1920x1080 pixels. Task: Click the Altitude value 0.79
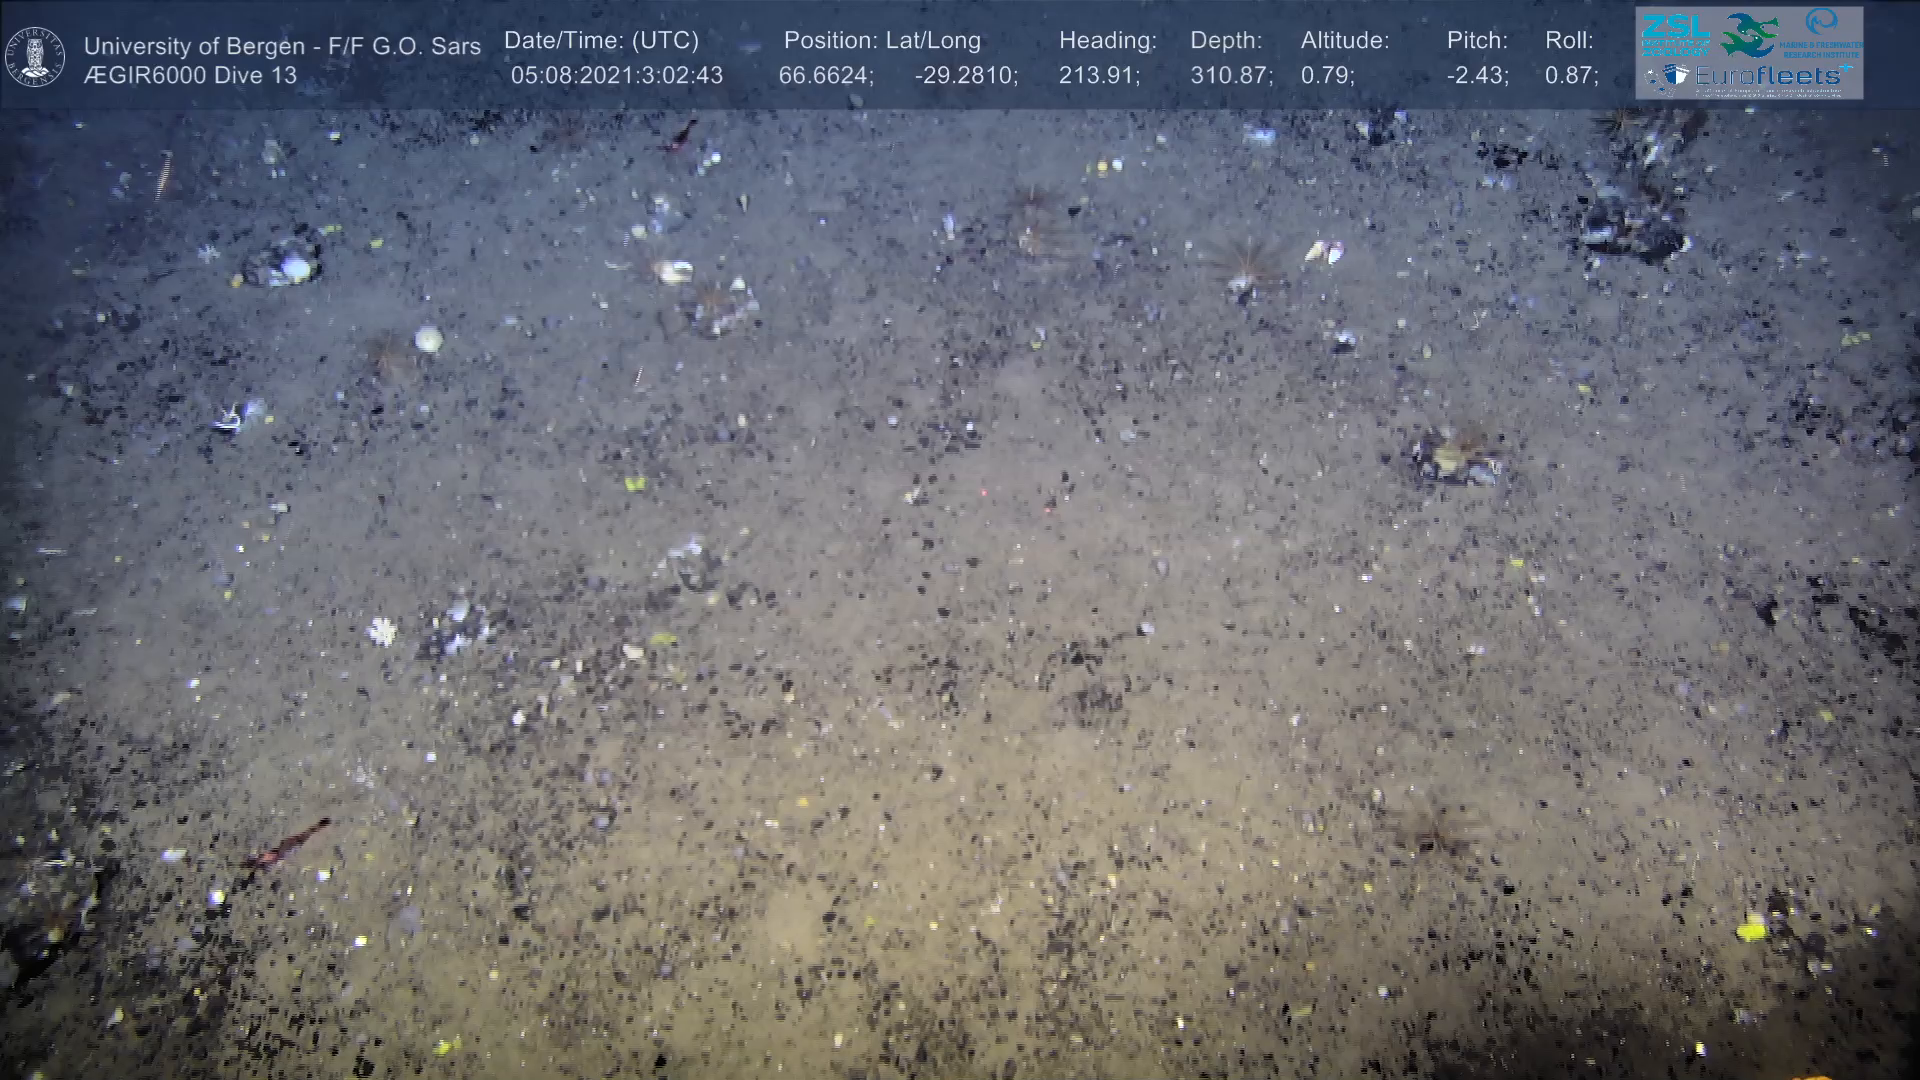tap(1327, 75)
